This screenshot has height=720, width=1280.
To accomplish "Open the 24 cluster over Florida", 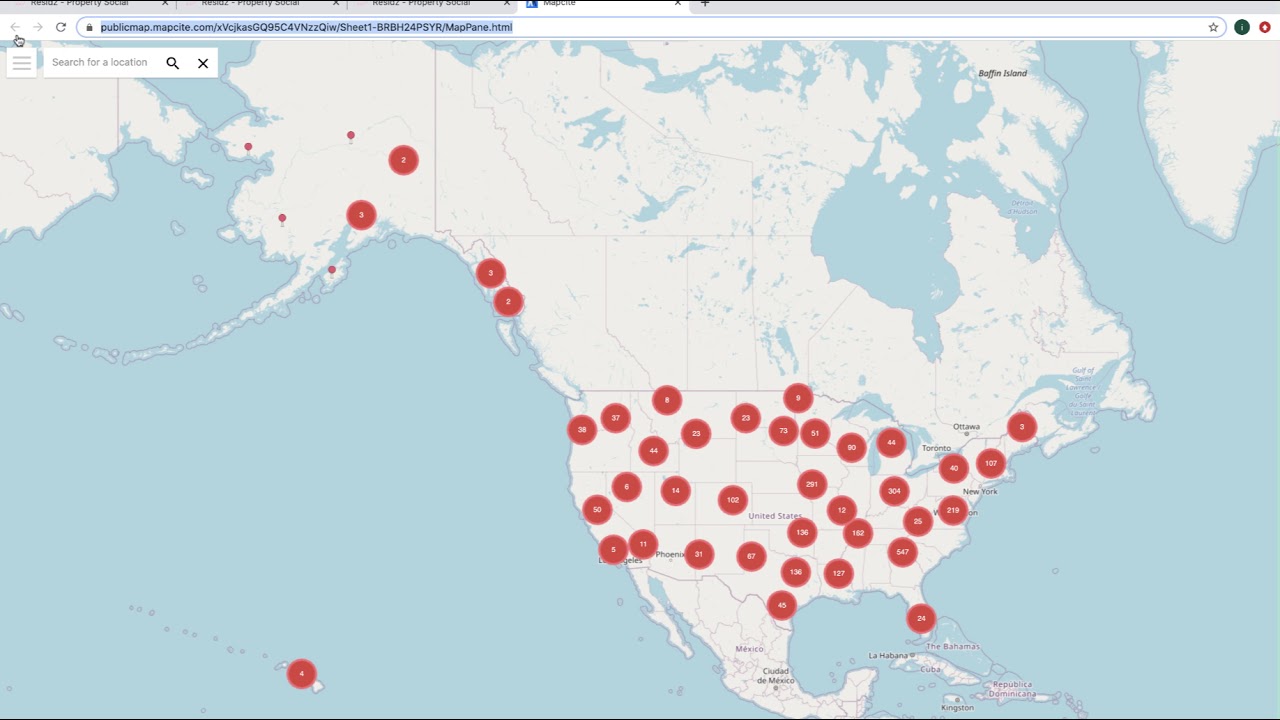I will 921,618.
